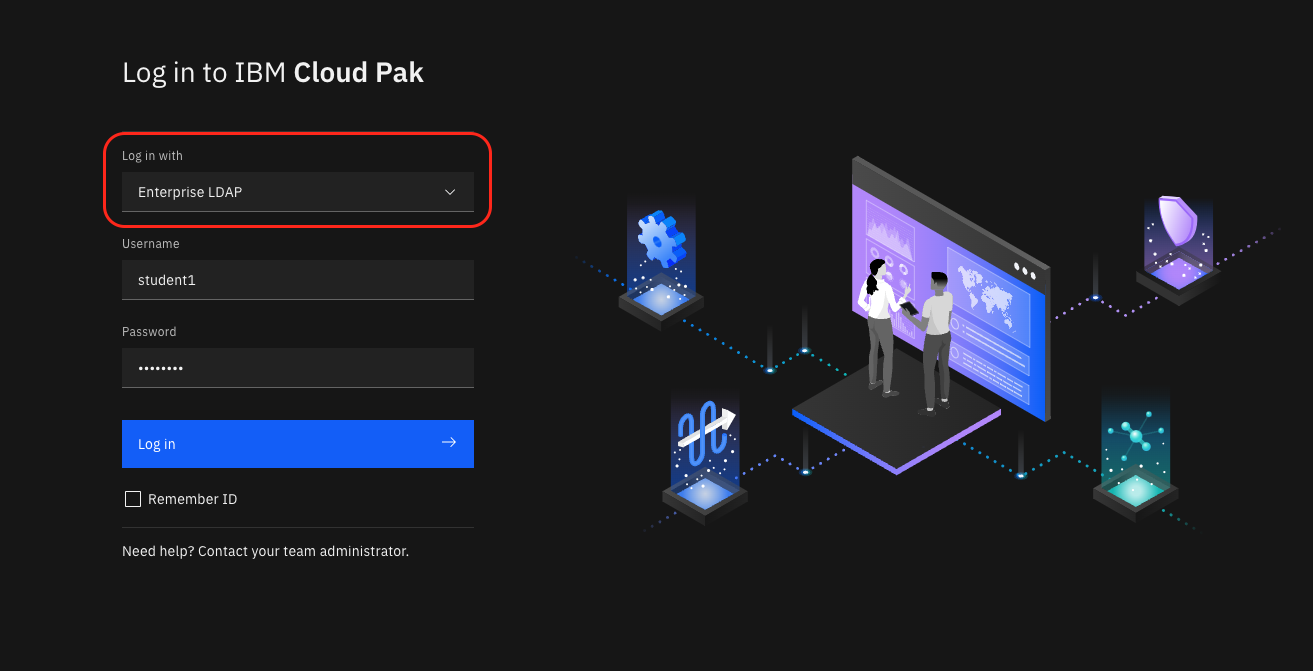Click the chevron arrow in Log in with selector

coord(450,192)
